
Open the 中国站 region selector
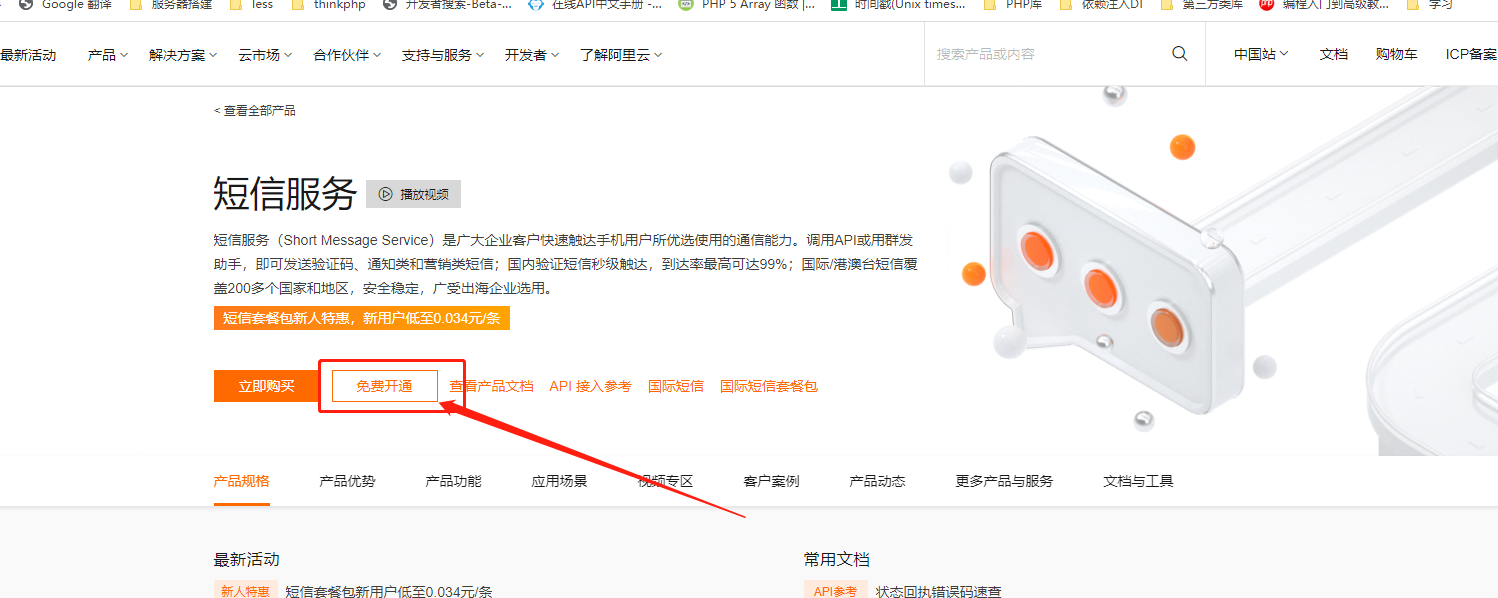(x=1261, y=54)
